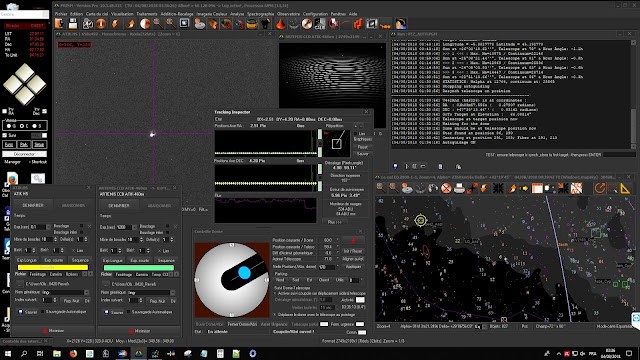
Task: Open Nom générique dropdown in ARTEMIS CCD panel
Action: point(173,292)
